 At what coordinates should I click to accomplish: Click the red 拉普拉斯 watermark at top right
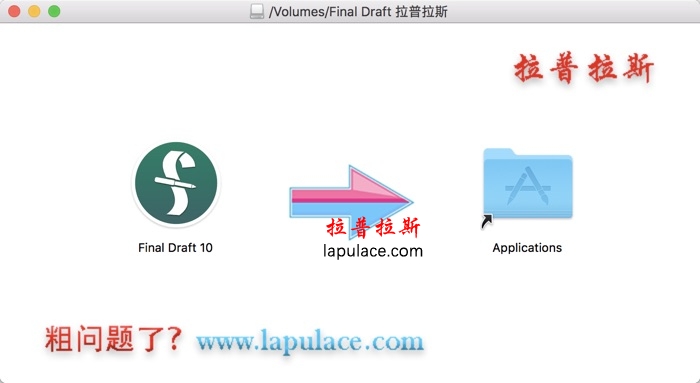584,68
